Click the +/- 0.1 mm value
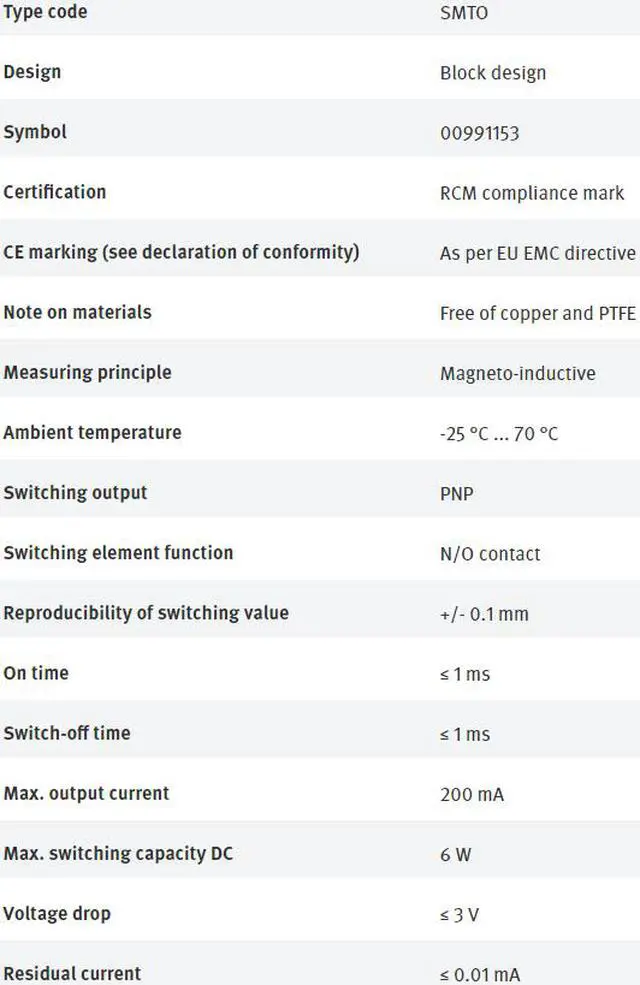 coord(484,614)
